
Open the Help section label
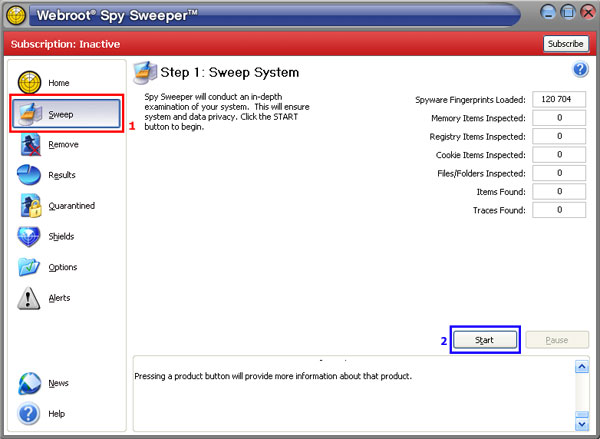(x=57, y=414)
